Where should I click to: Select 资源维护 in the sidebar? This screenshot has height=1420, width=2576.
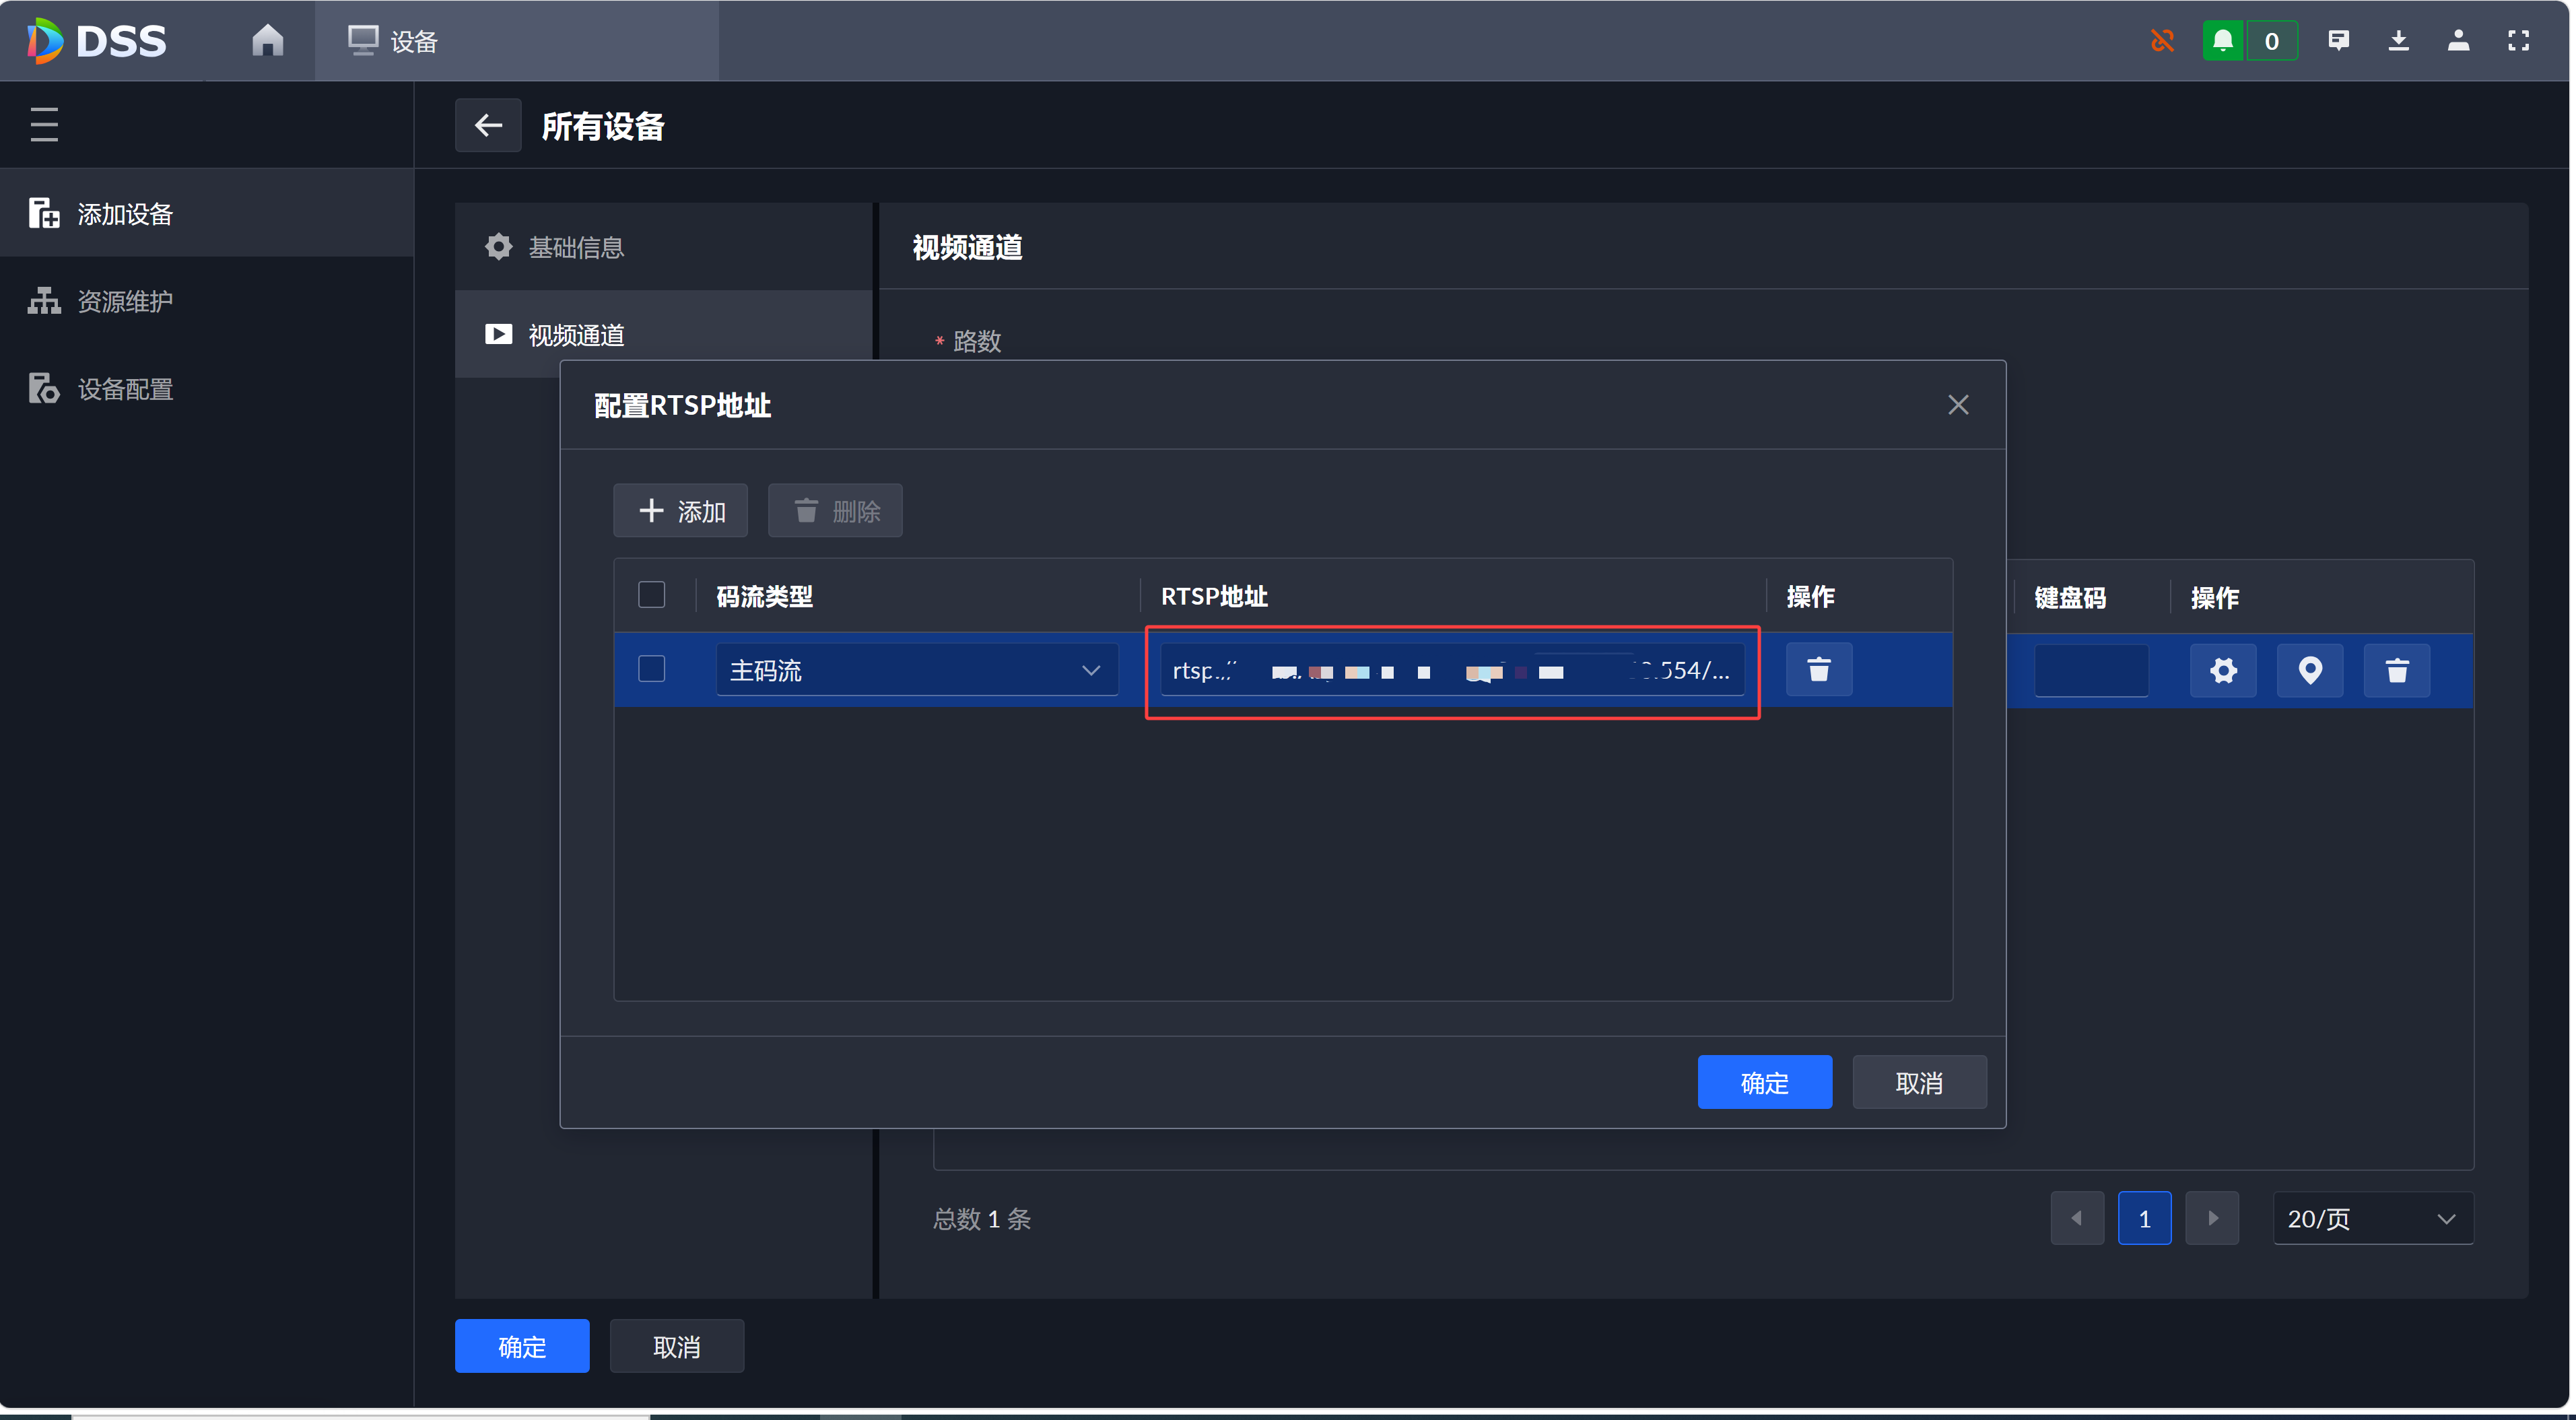coord(207,300)
